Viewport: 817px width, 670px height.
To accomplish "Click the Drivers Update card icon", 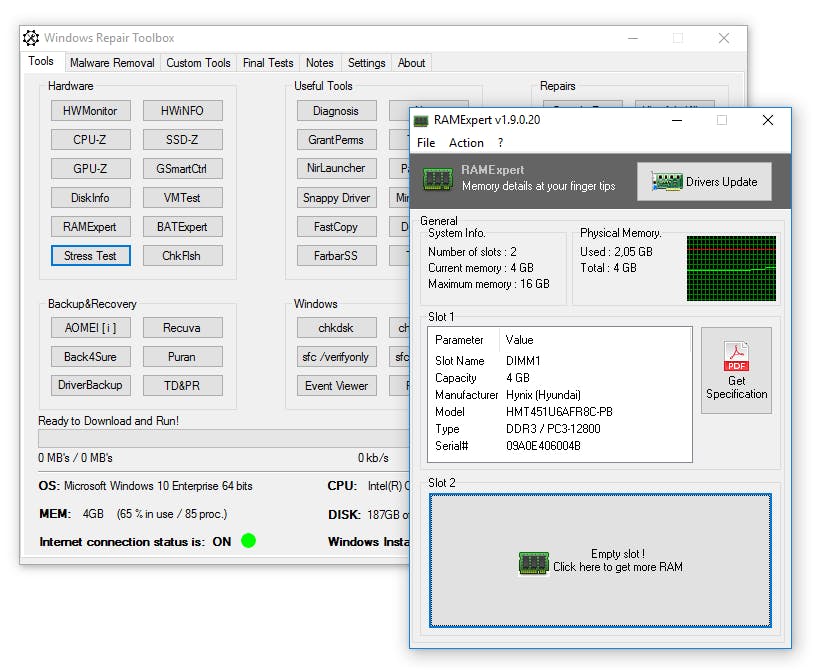I will [x=667, y=182].
